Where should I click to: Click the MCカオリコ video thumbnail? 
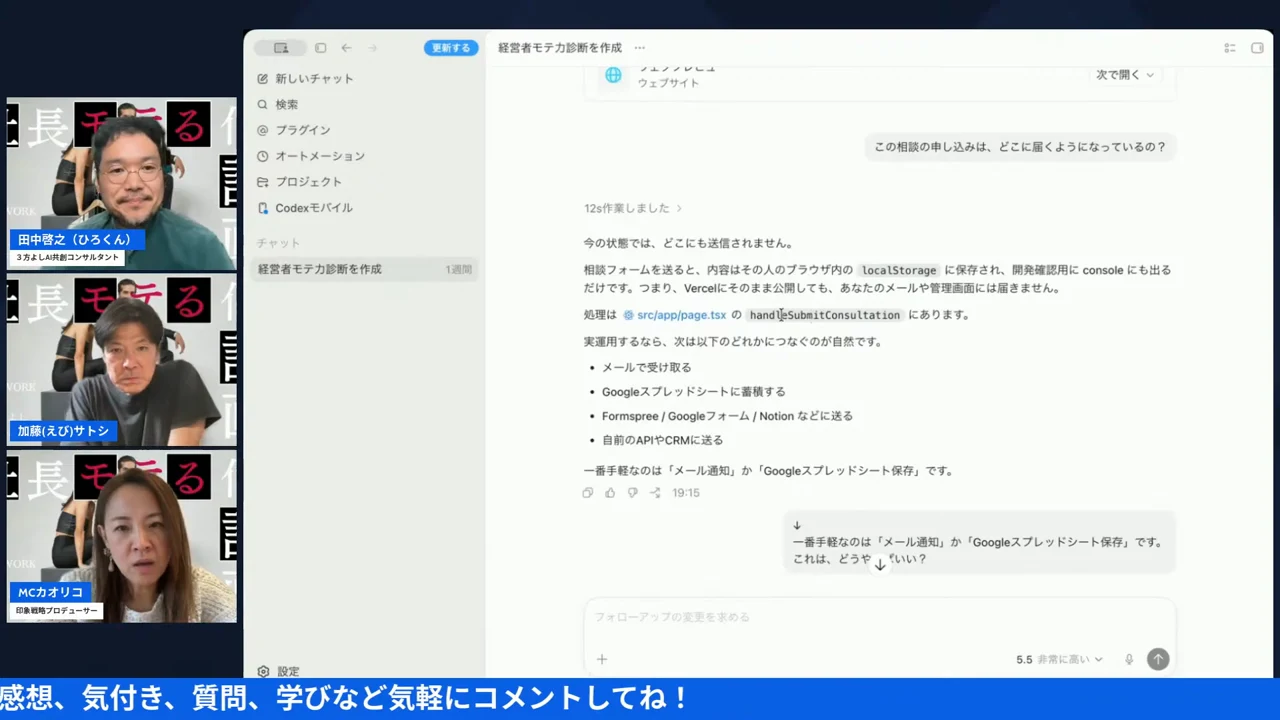[x=122, y=537]
